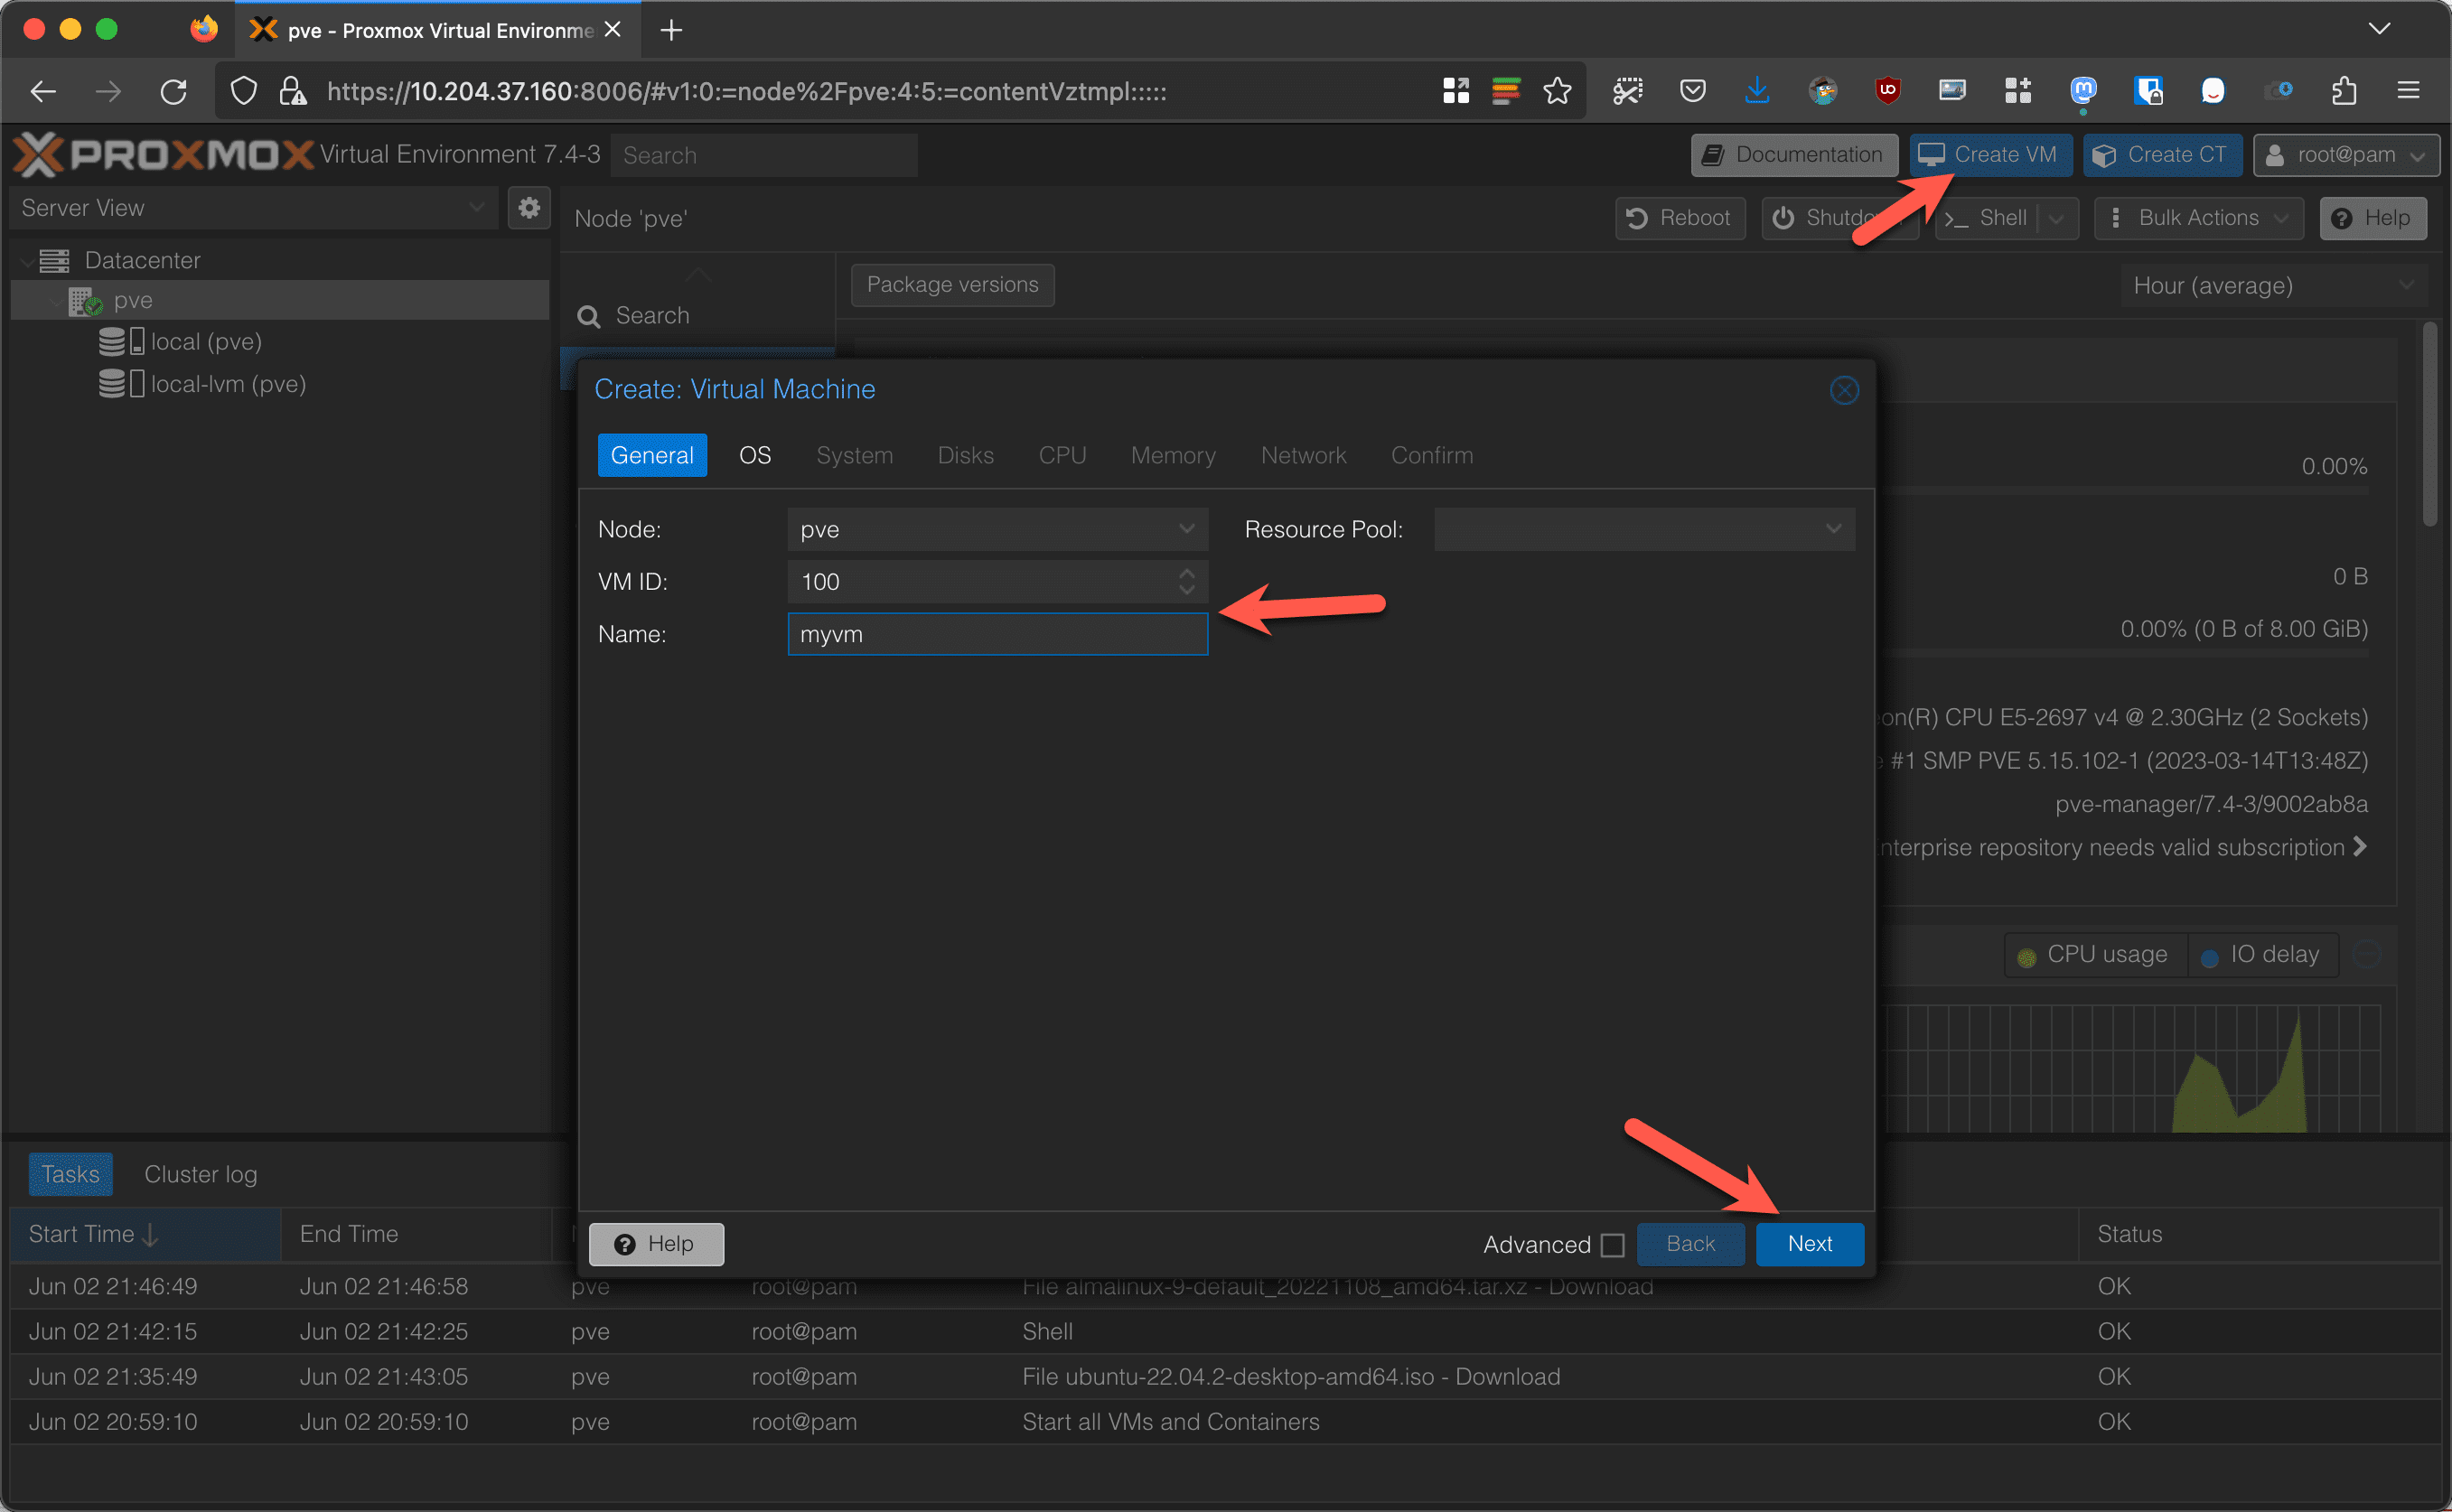The height and width of the screenshot is (1512, 2452).
Task: Open the extensions puzzle icon
Action: [2344, 91]
